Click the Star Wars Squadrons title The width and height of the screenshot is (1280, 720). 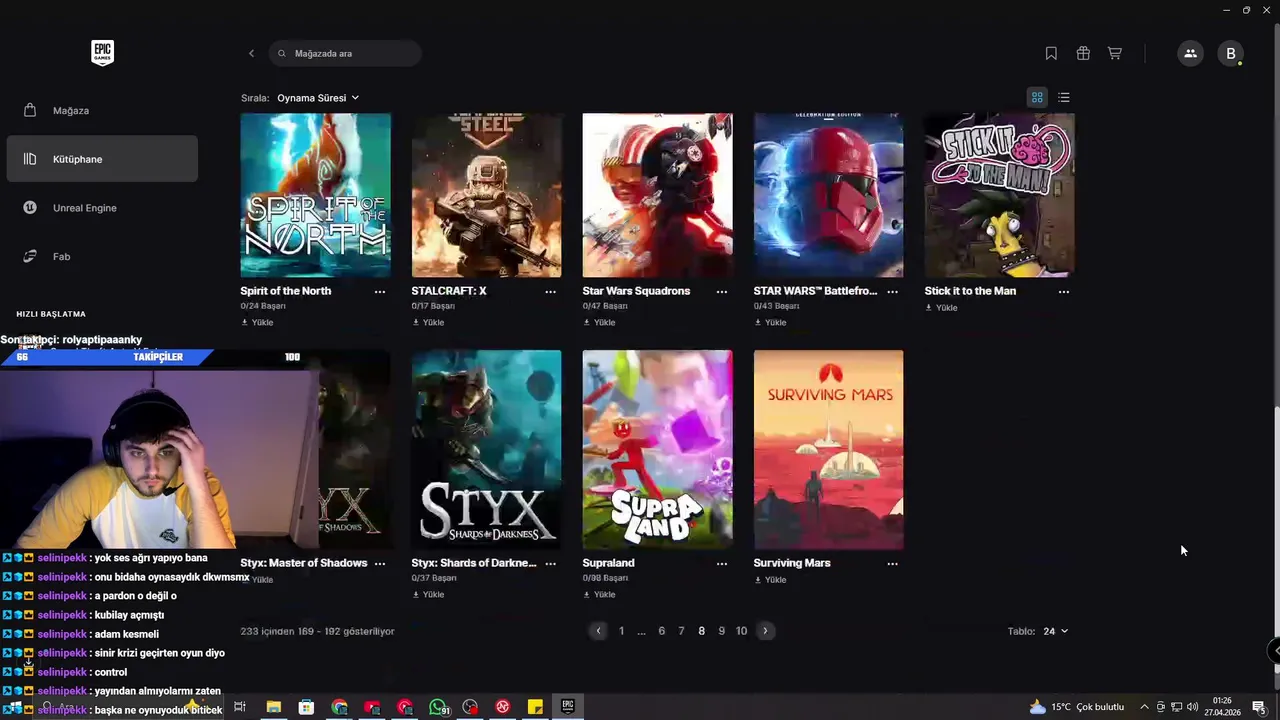(636, 291)
